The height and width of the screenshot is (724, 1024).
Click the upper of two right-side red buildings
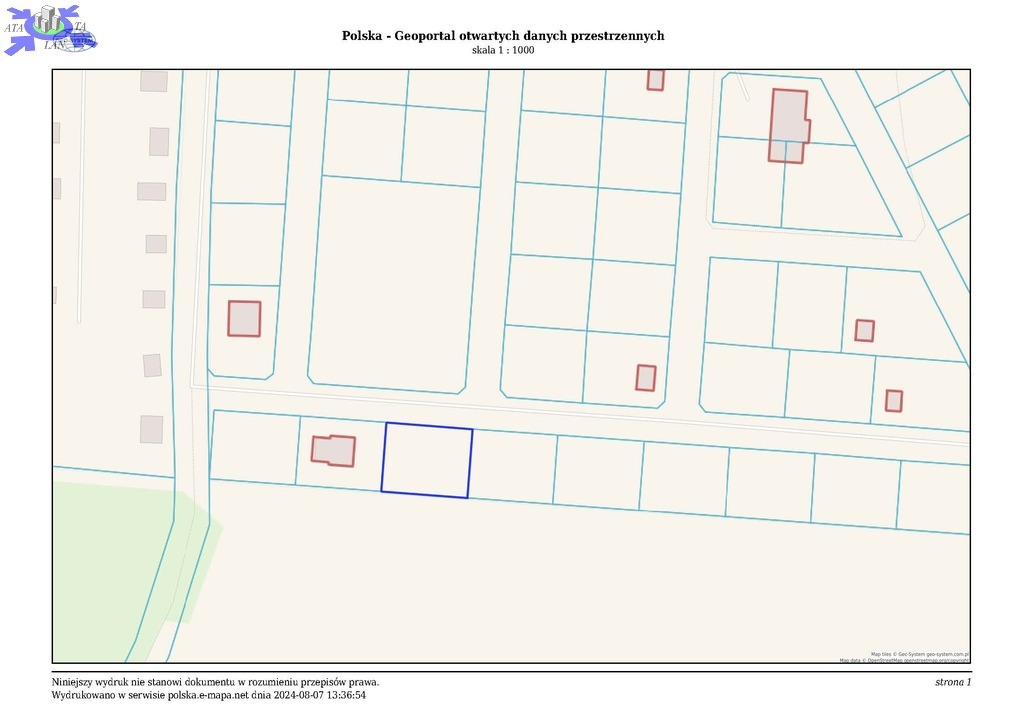coord(865,330)
